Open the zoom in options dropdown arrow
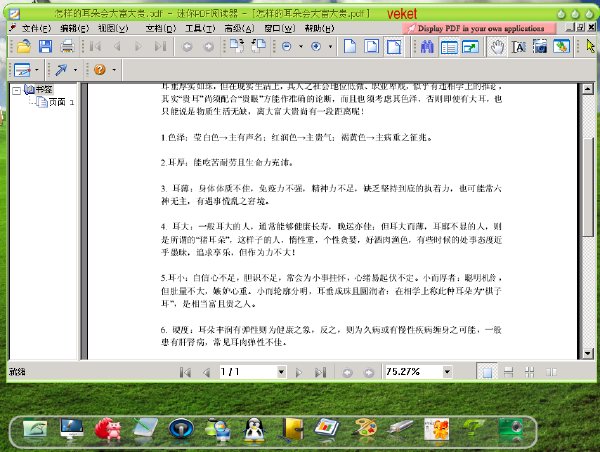The height and width of the screenshot is (452, 600). [330, 47]
